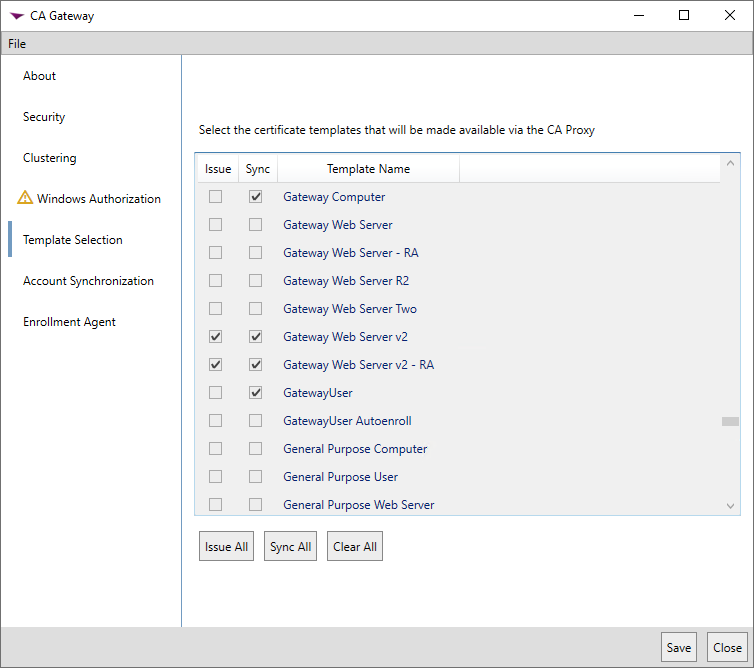This screenshot has width=754, height=668.
Task: Click the warning icon beside Windows Authorization
Action: click(26, 198)
